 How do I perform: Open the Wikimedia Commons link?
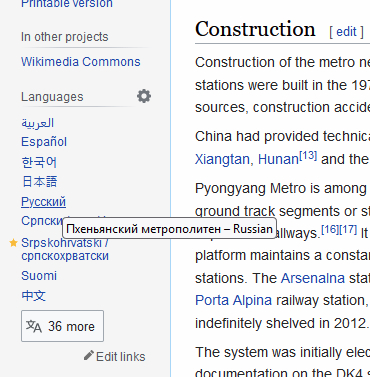(x=81, y=62)
